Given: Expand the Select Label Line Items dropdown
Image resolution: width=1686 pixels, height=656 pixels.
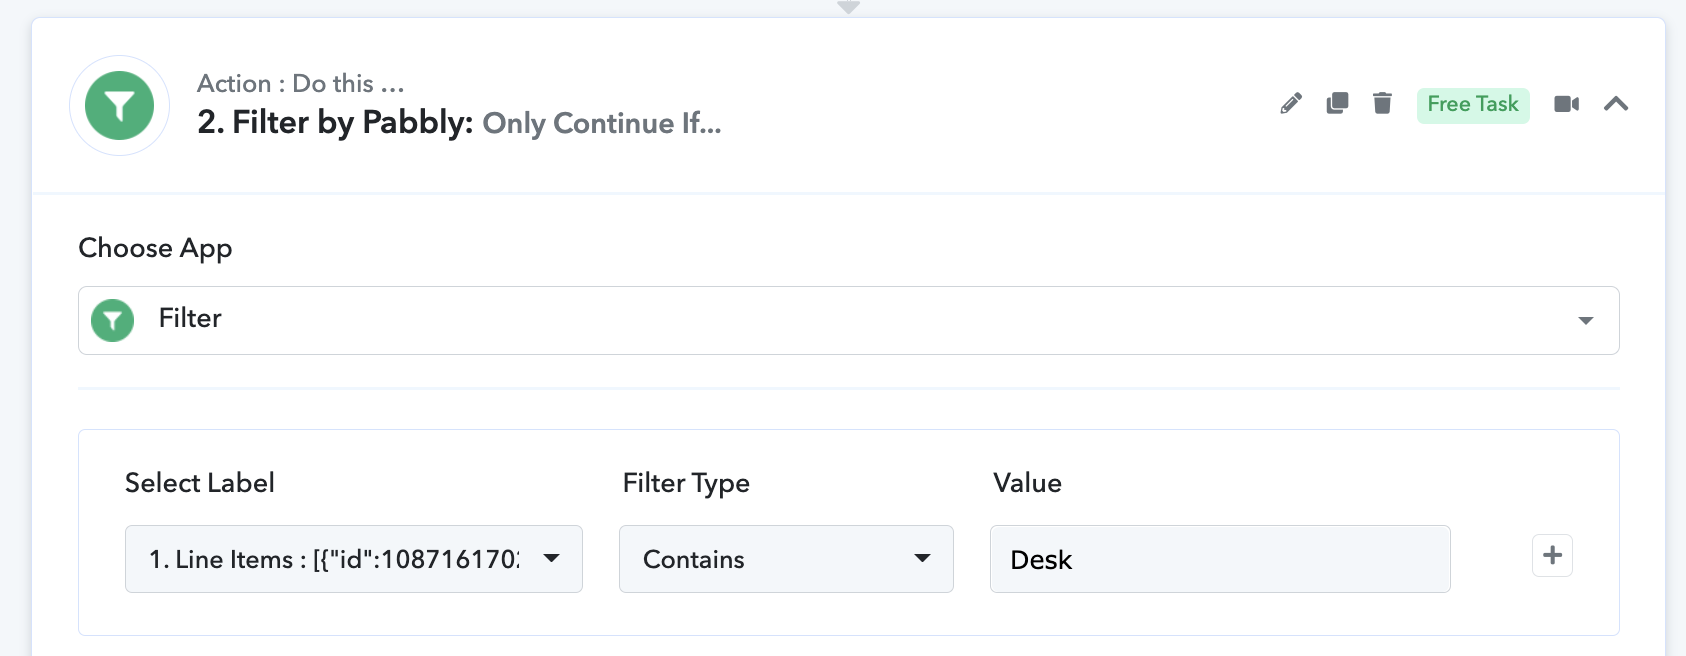Looking at the screenshot, I should (354, 559).
